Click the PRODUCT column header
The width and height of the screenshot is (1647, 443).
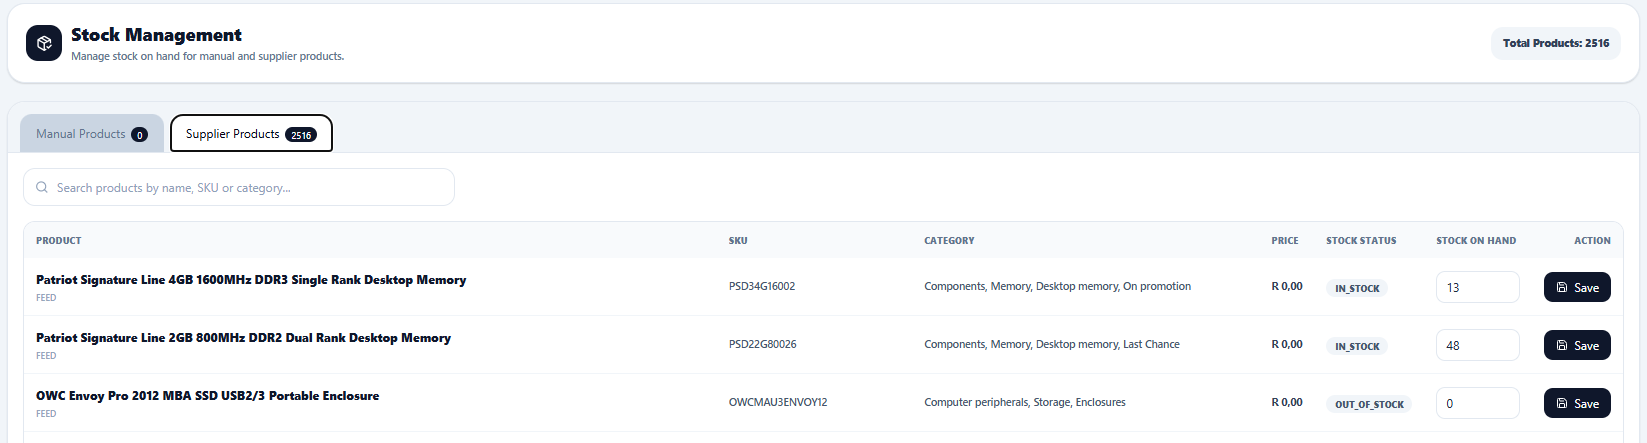(59, 241)
